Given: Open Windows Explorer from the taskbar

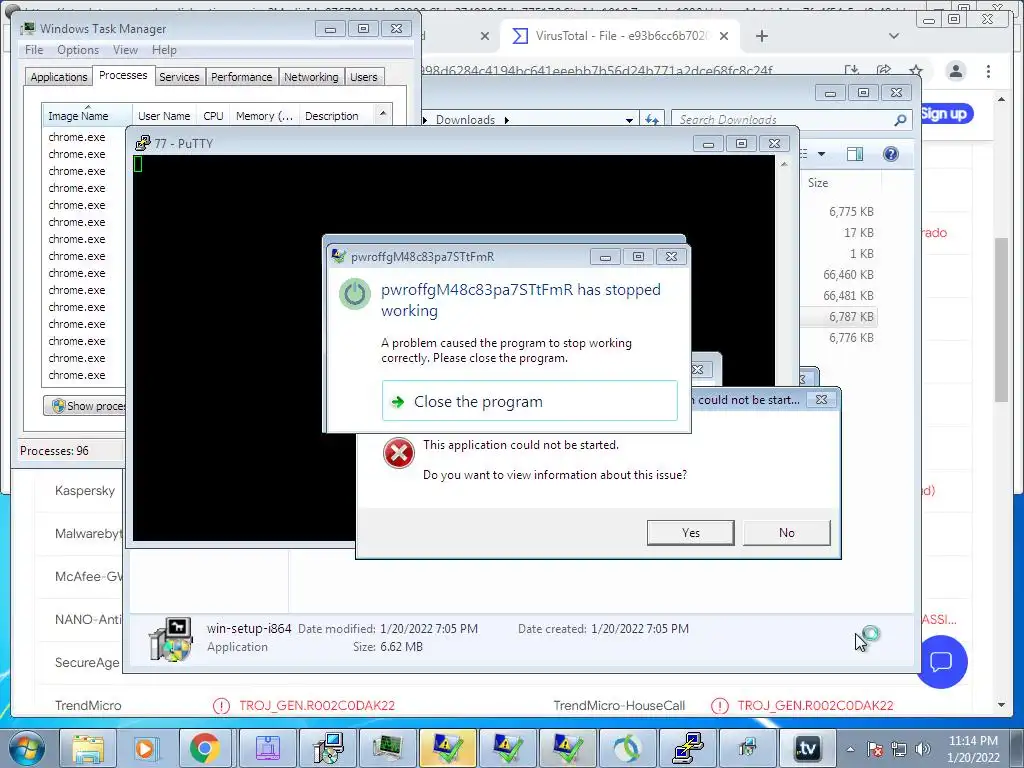Looking at the screenshot, I should coord(88,749).
